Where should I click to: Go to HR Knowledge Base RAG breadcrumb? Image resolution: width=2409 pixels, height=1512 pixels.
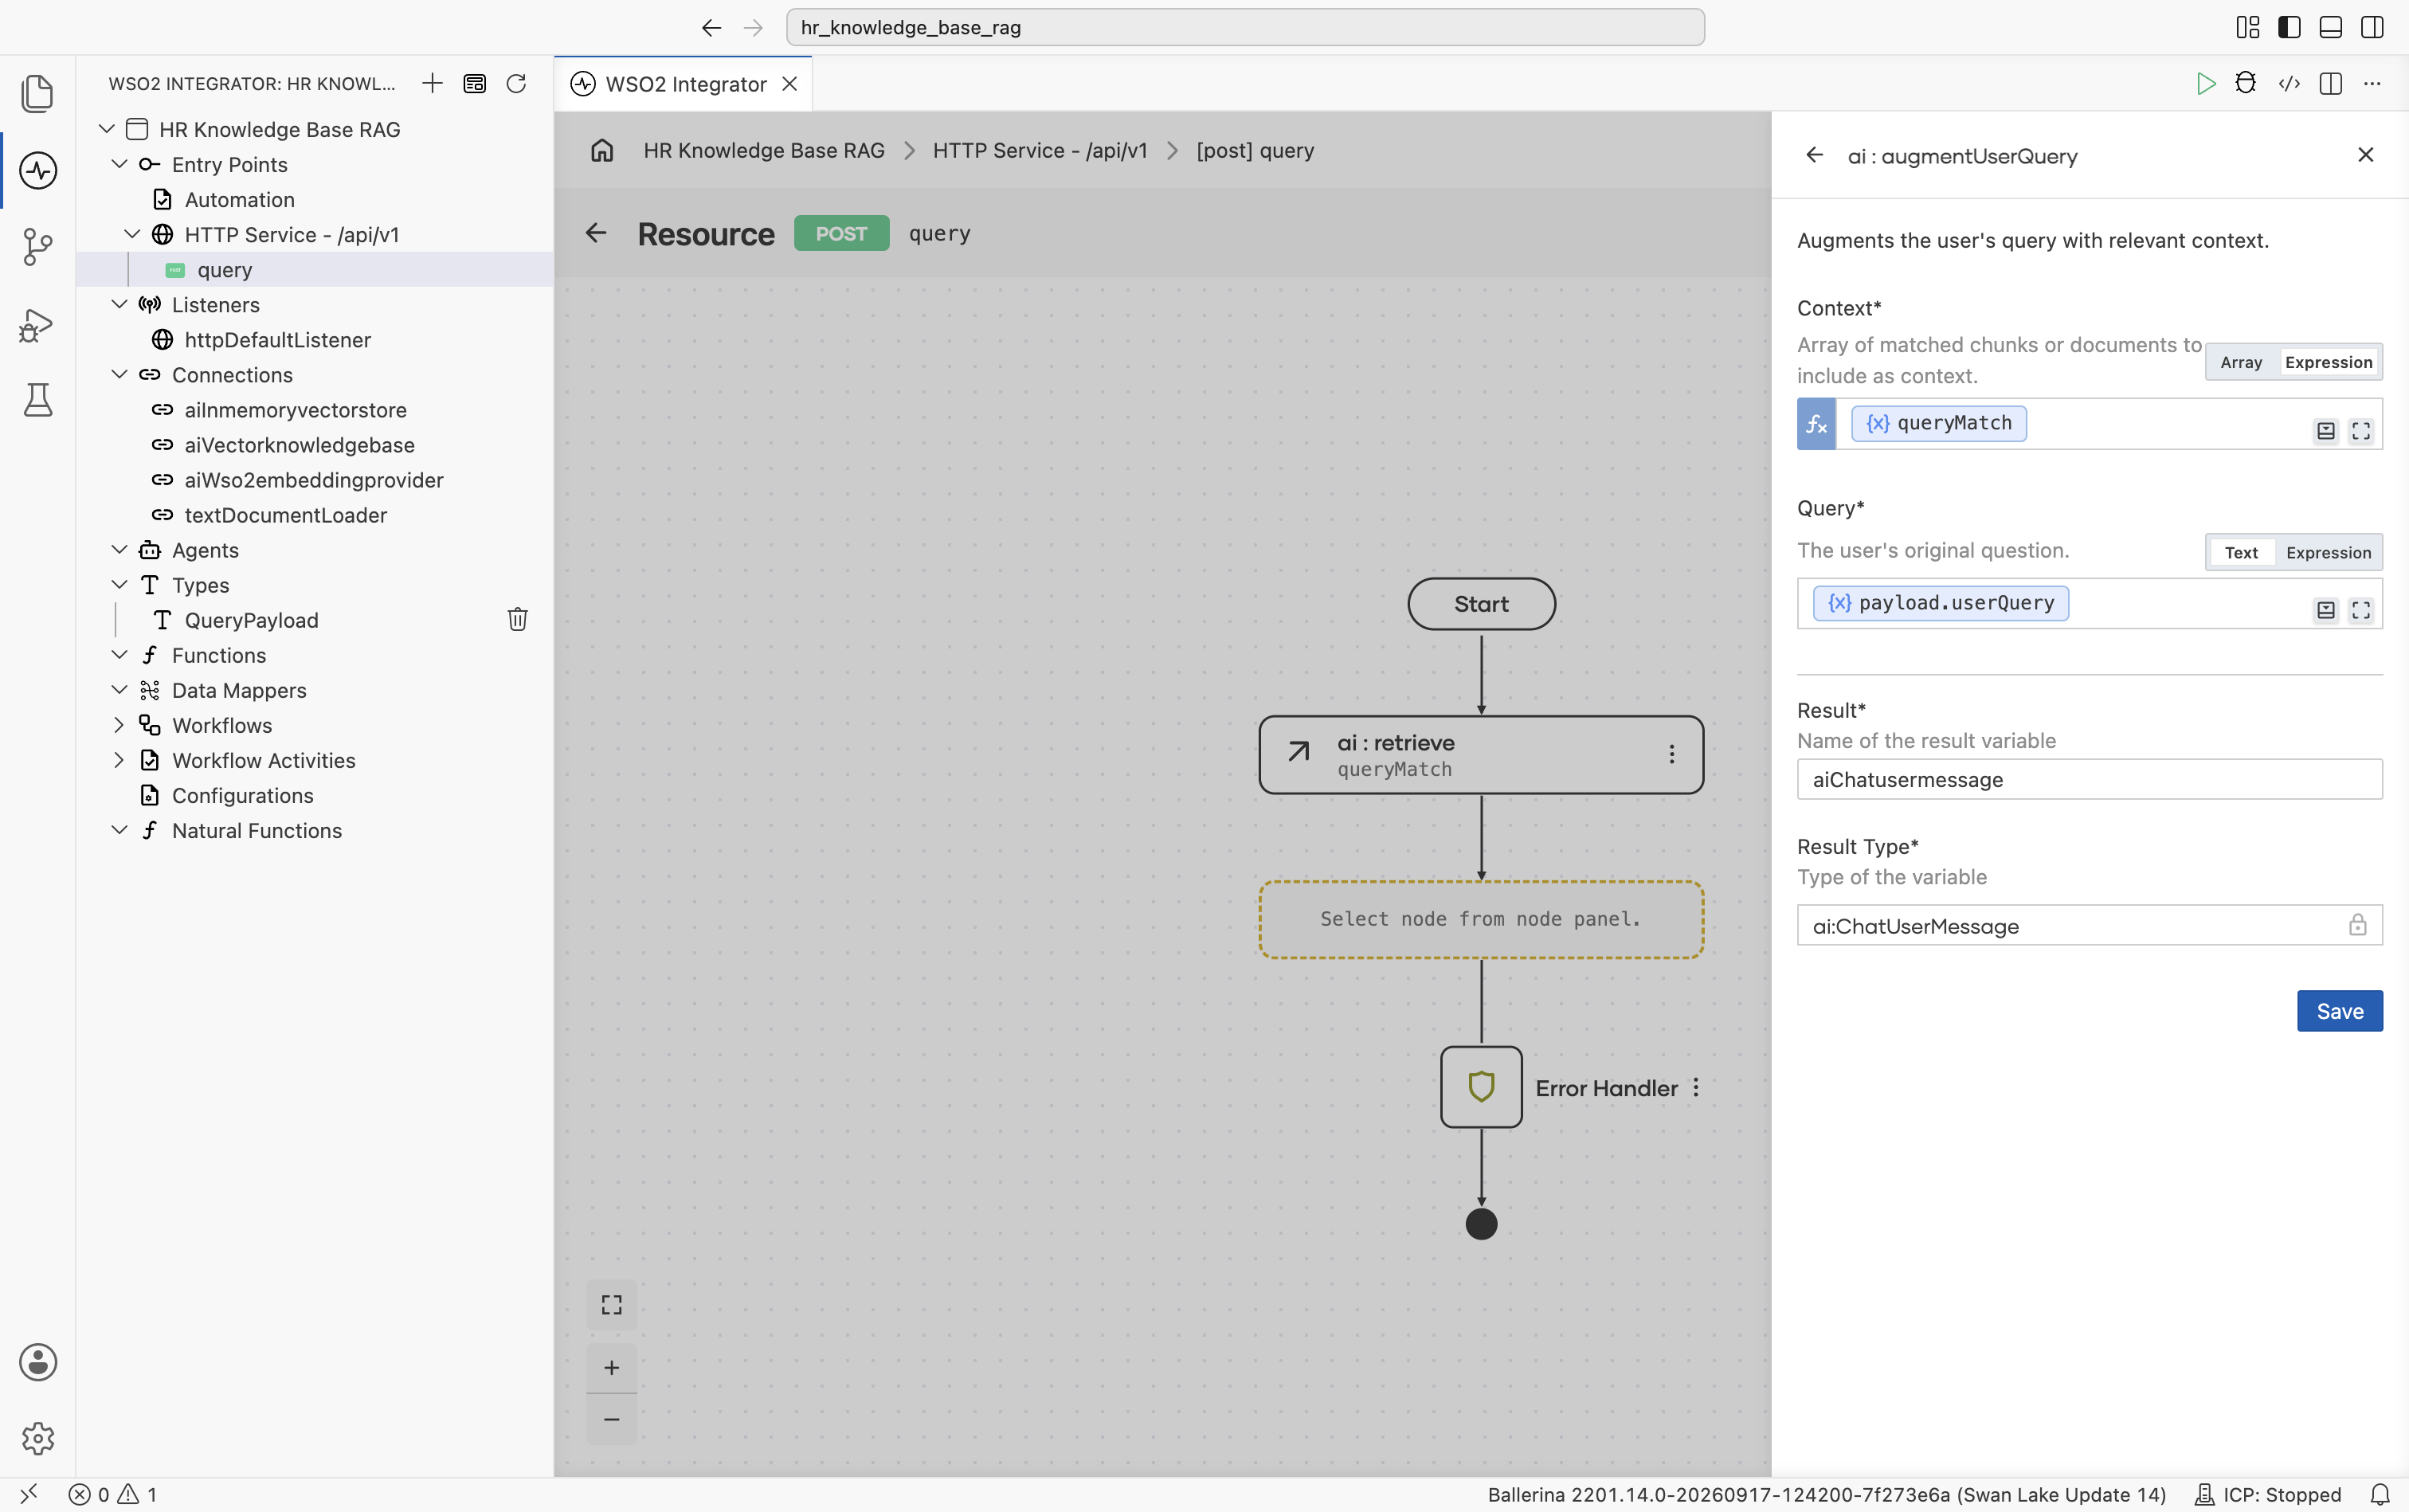click(764, 150)
